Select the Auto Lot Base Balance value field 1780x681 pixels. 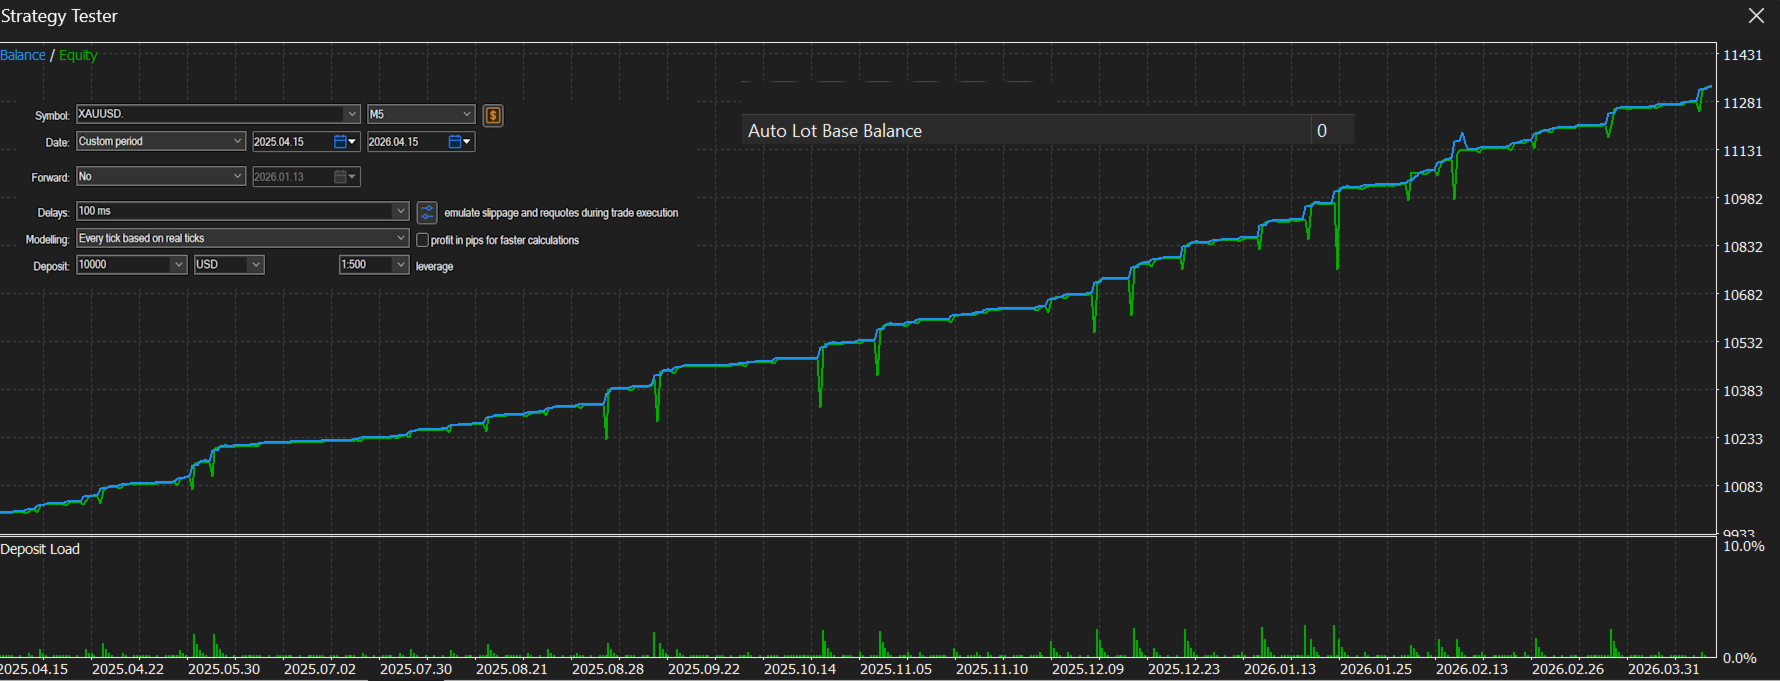[1333, 130]
